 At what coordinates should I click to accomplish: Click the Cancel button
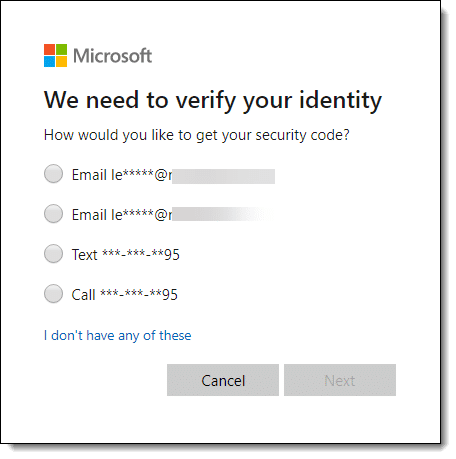(223, 380)
